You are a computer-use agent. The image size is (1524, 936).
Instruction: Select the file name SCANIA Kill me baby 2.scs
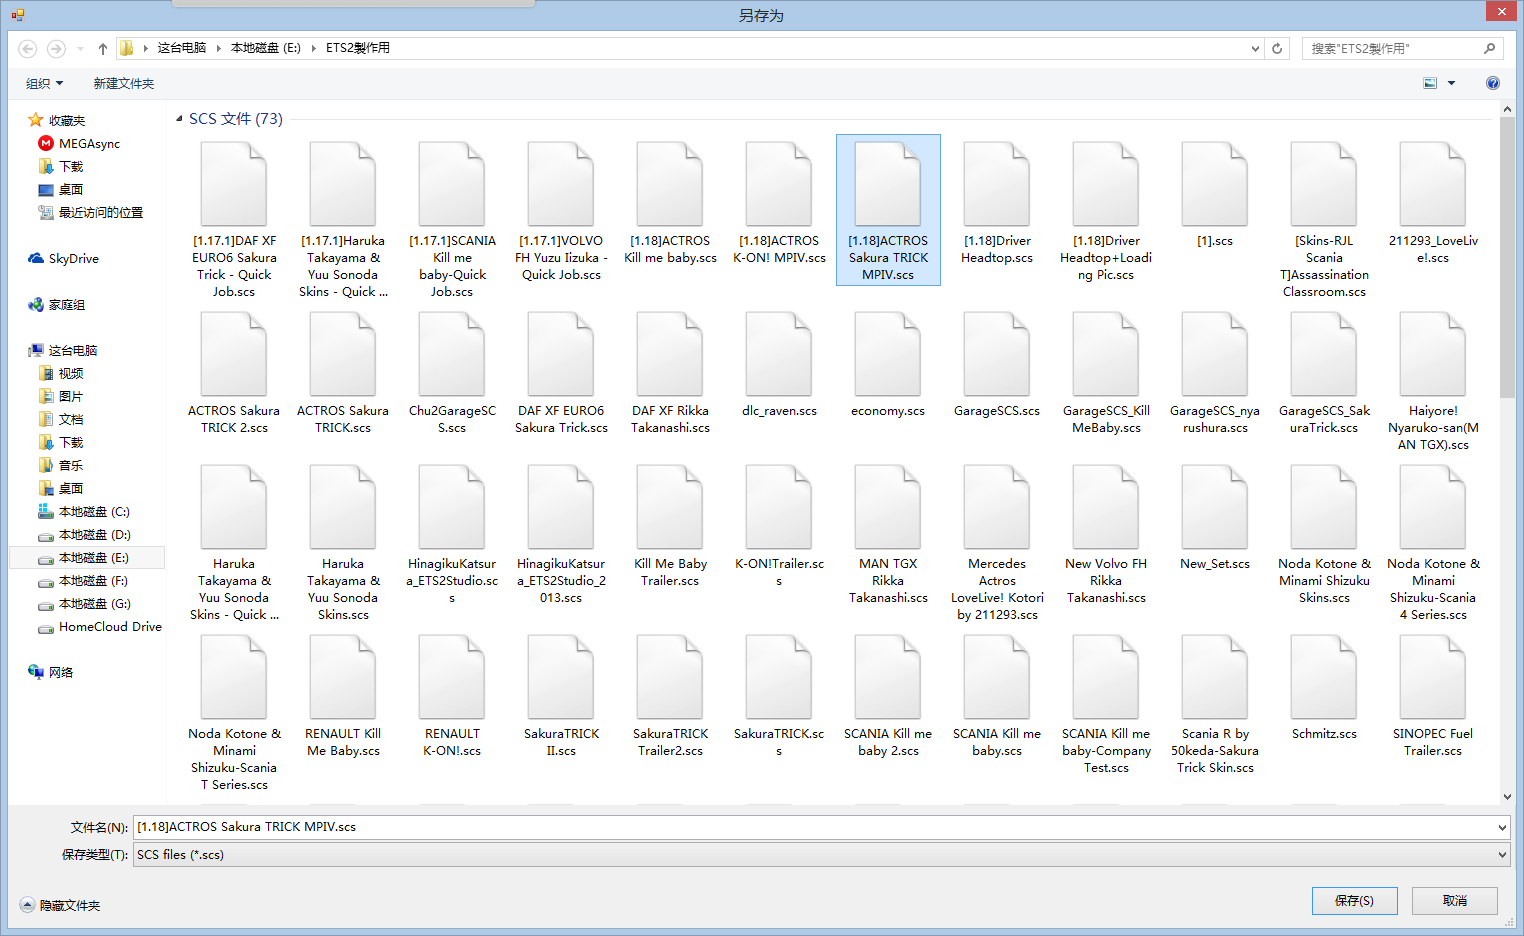click(x=888, y=742)
